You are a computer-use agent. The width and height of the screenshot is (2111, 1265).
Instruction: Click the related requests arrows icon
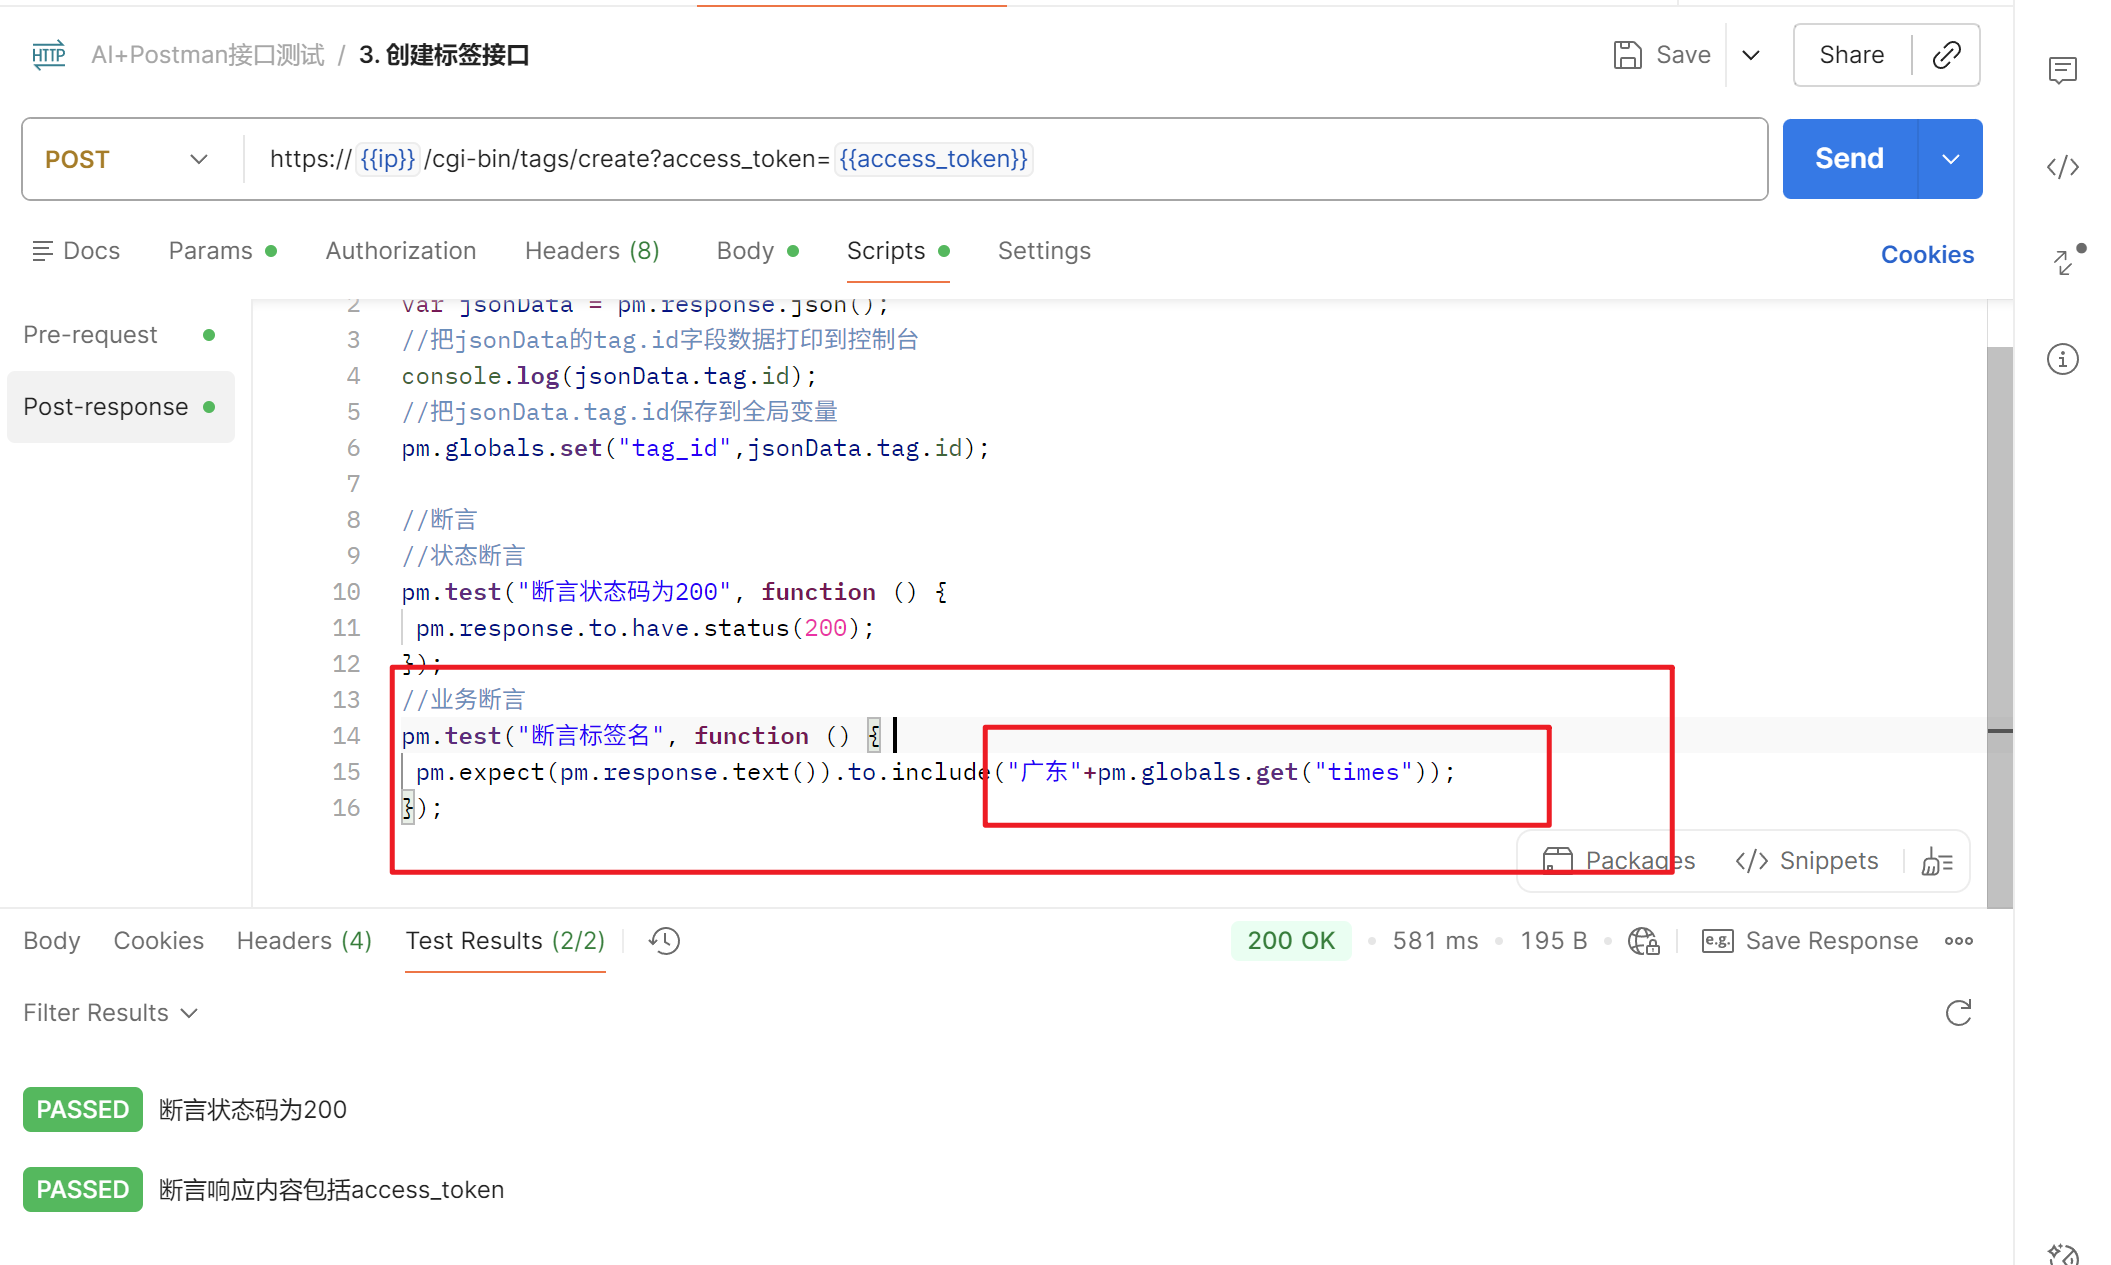(2066, 260)
